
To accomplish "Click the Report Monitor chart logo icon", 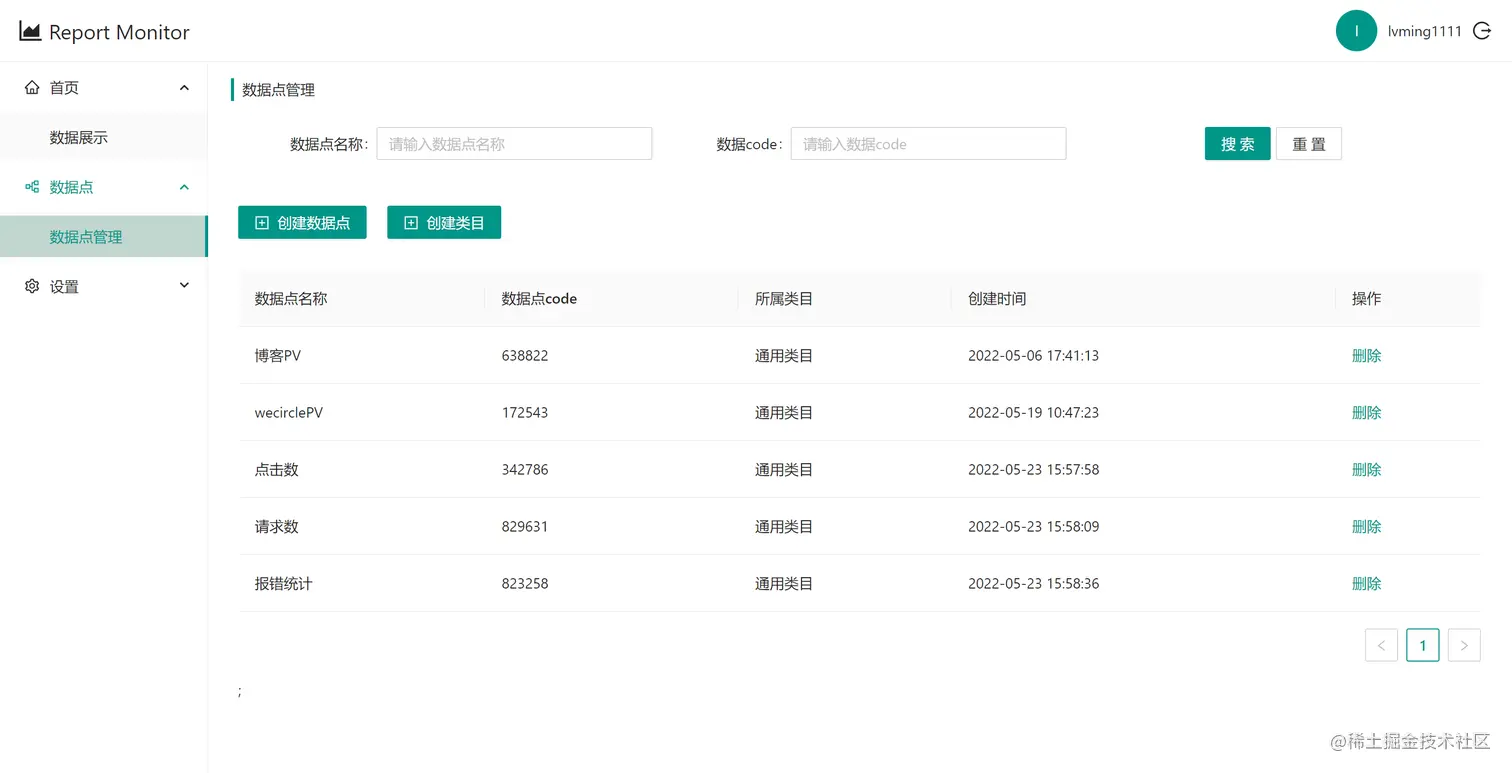I will pos(30,30).
